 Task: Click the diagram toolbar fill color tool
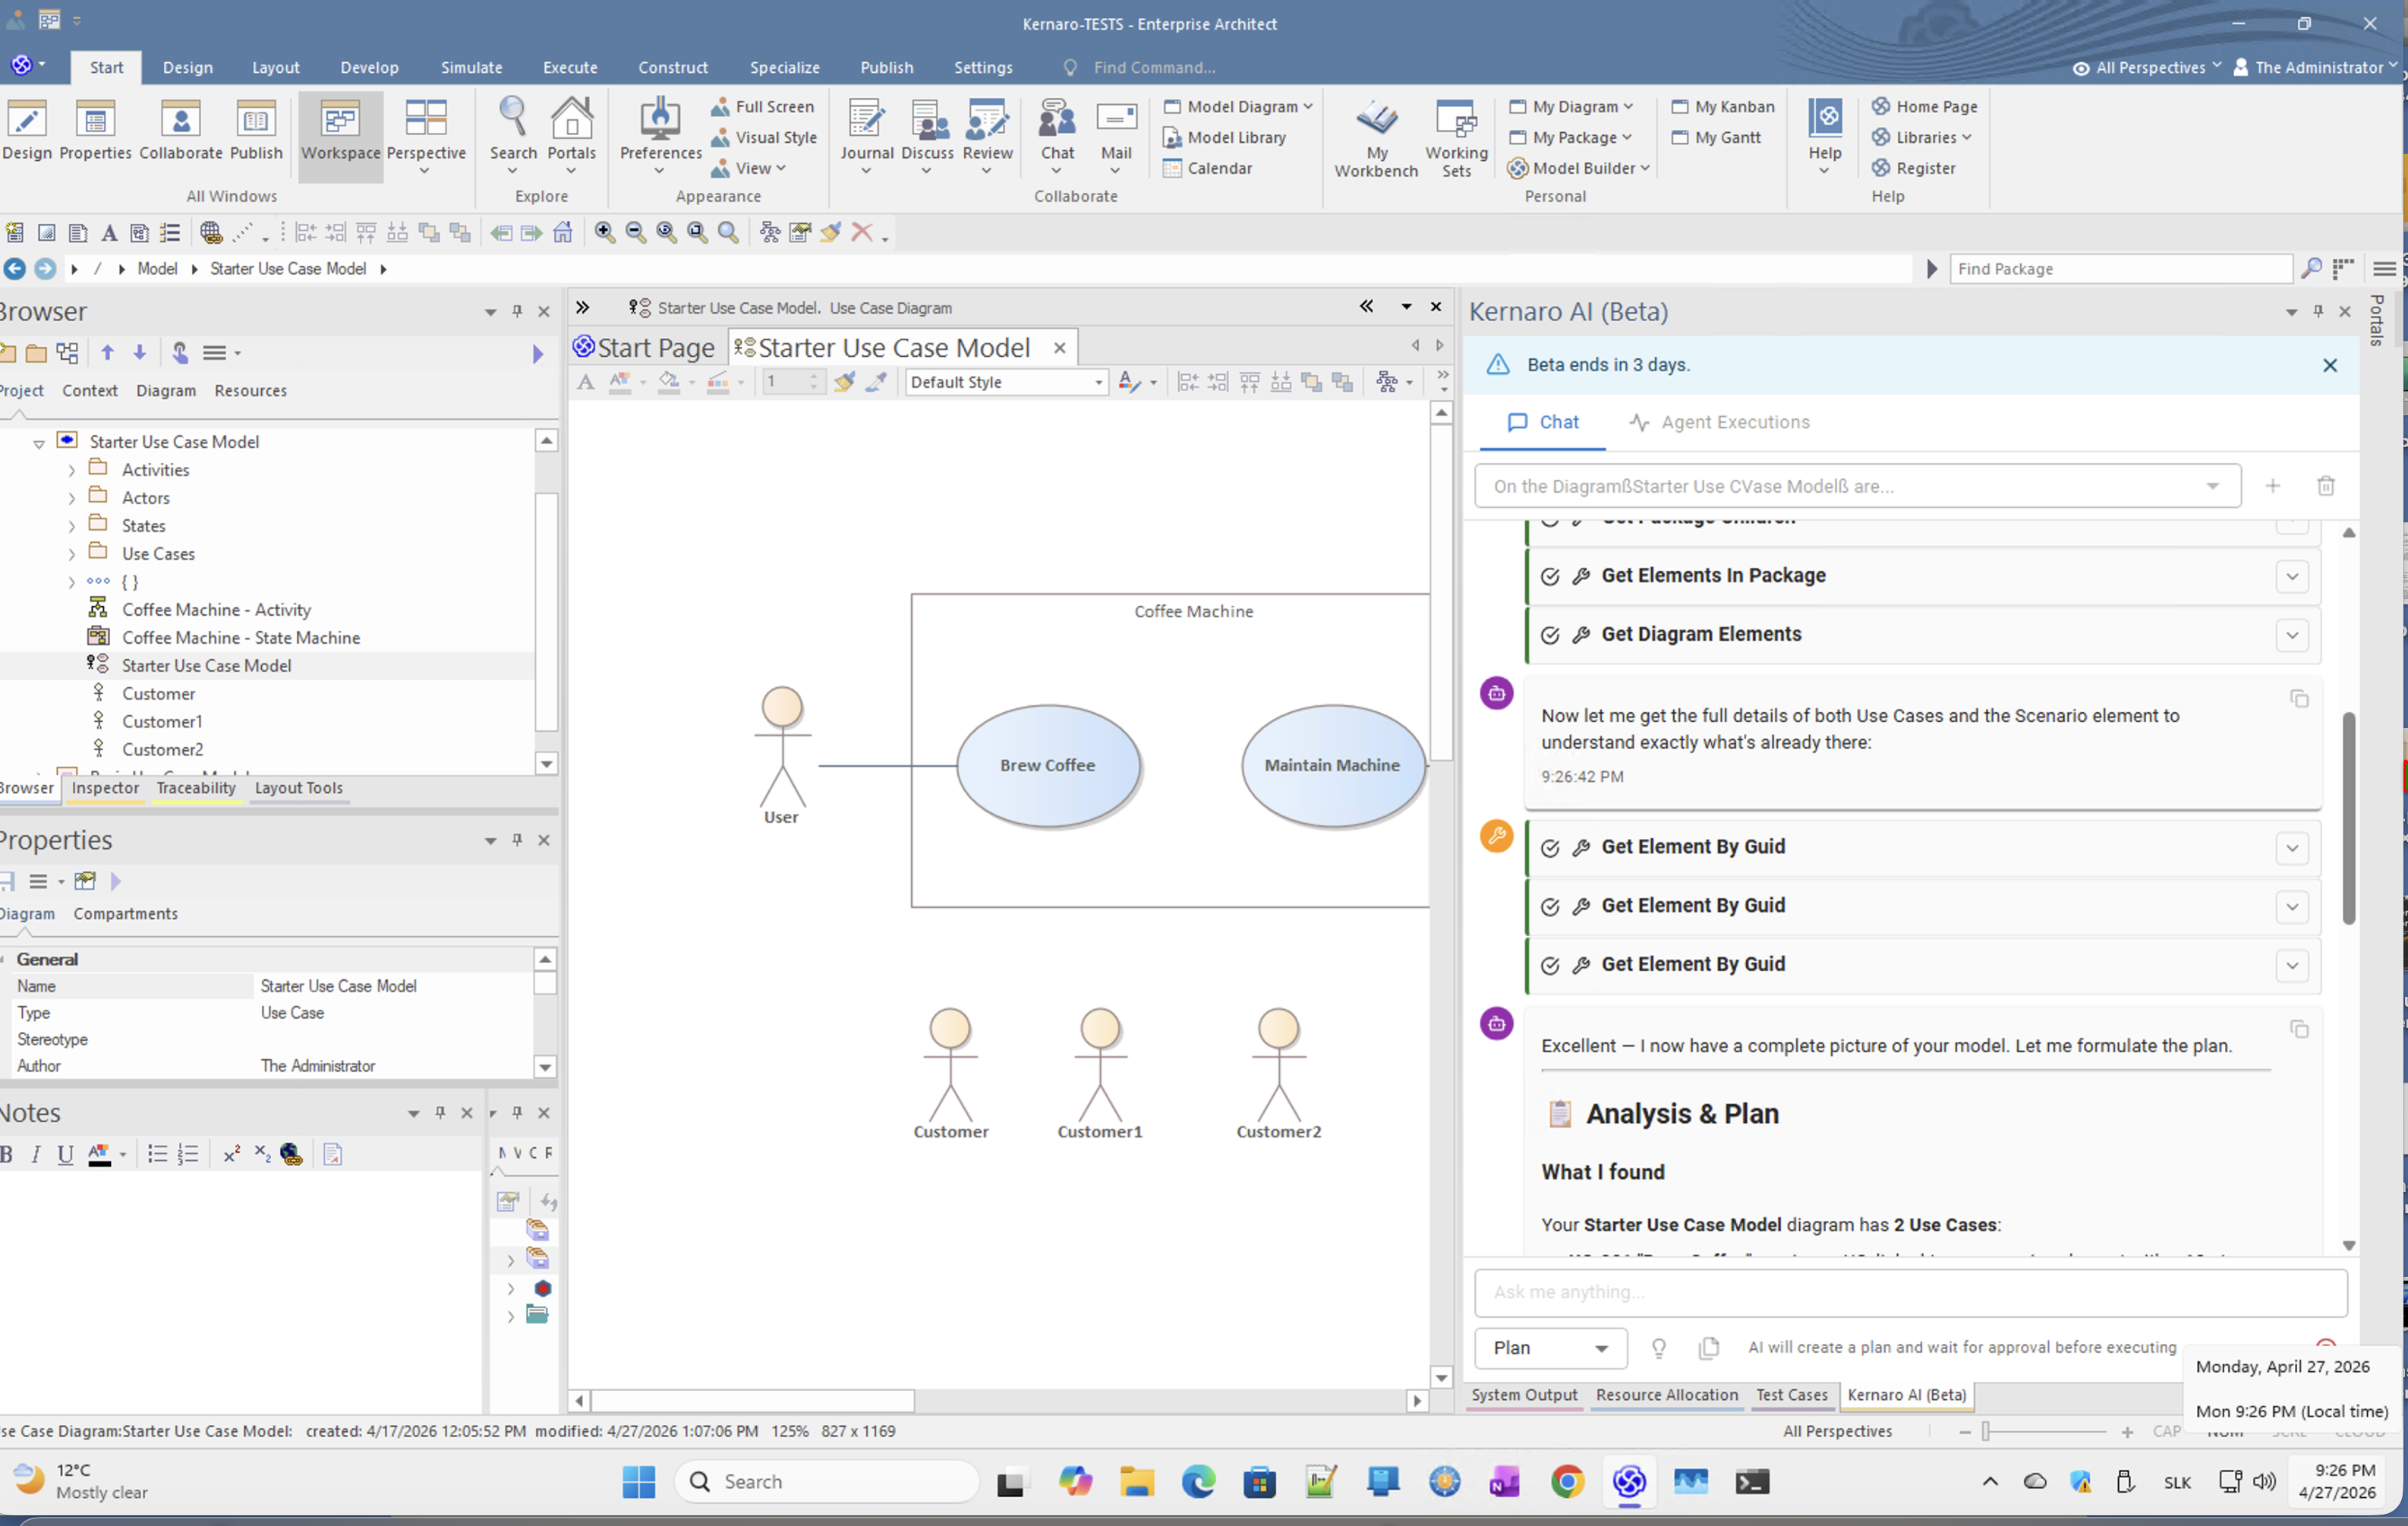(669, 382)
